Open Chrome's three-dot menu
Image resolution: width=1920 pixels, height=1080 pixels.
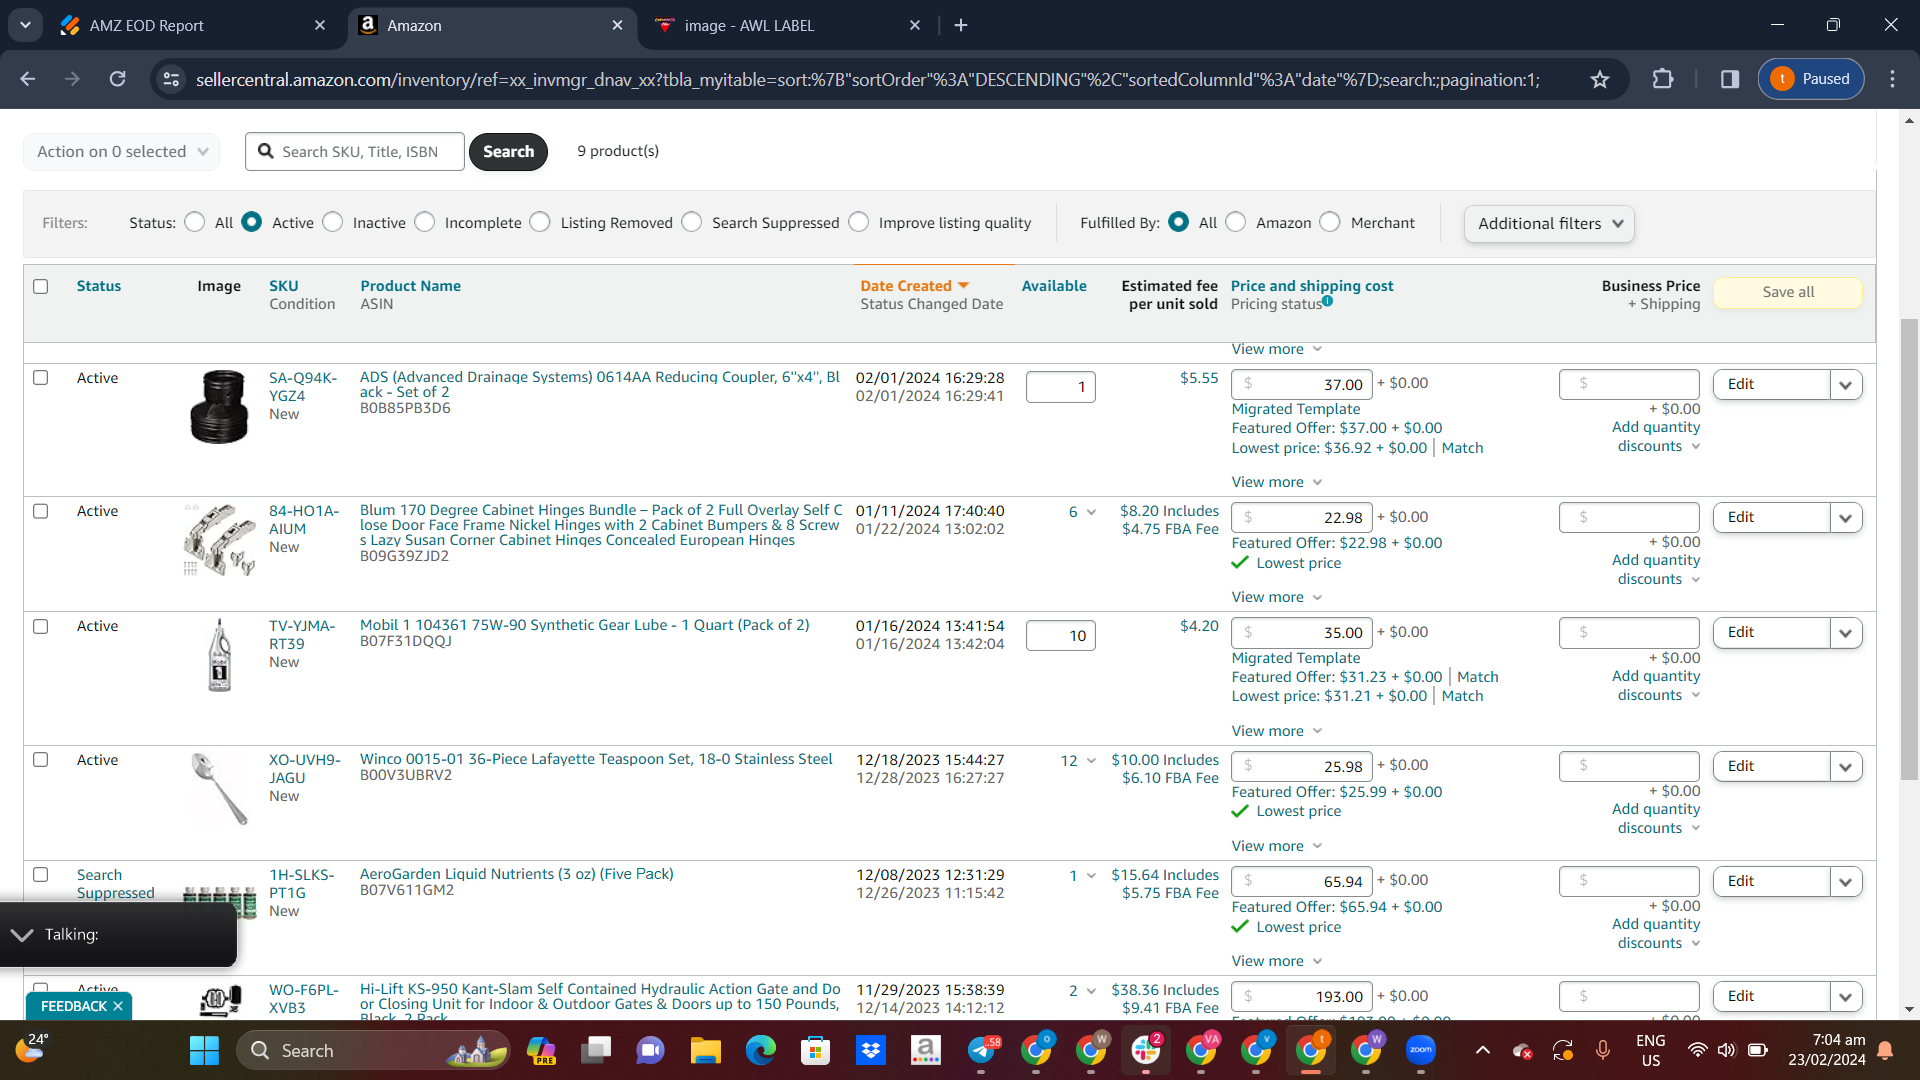pos(1892,79)
